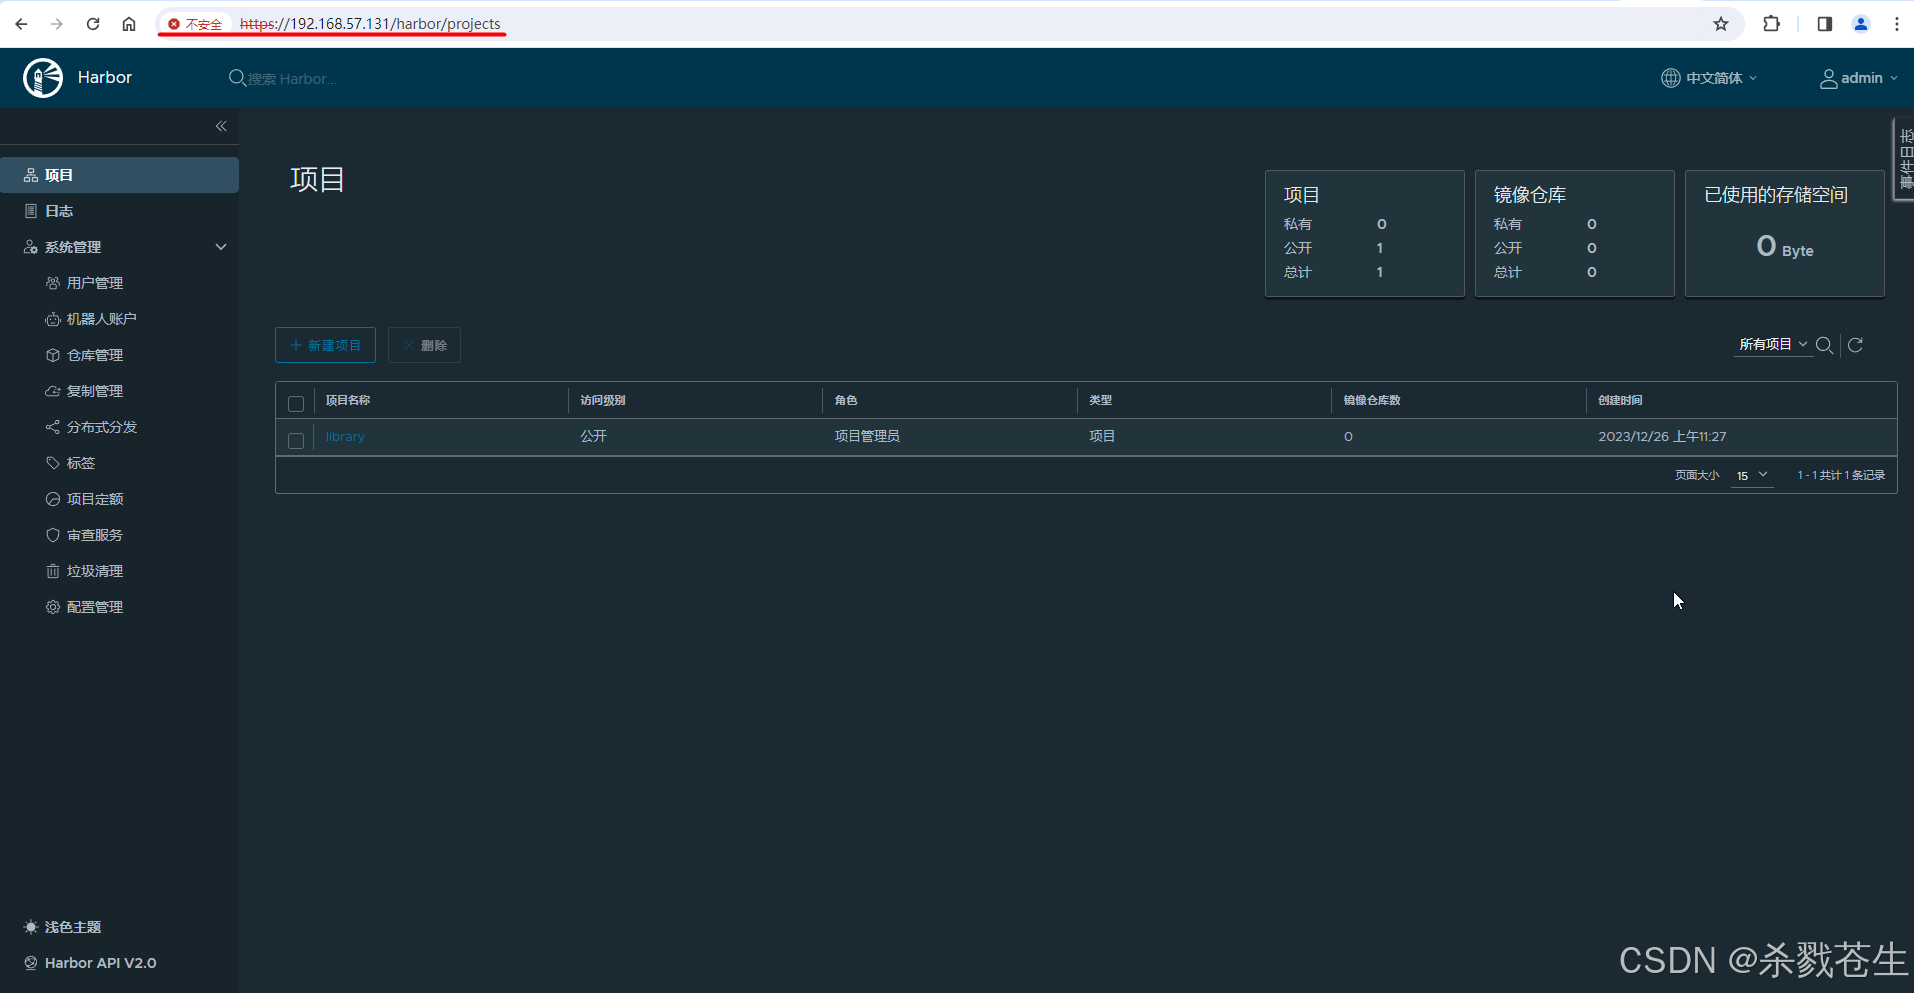This screenshot has height=993, width=1914.
Task: Click the browser address bar URL
Action: click(370, 24)
